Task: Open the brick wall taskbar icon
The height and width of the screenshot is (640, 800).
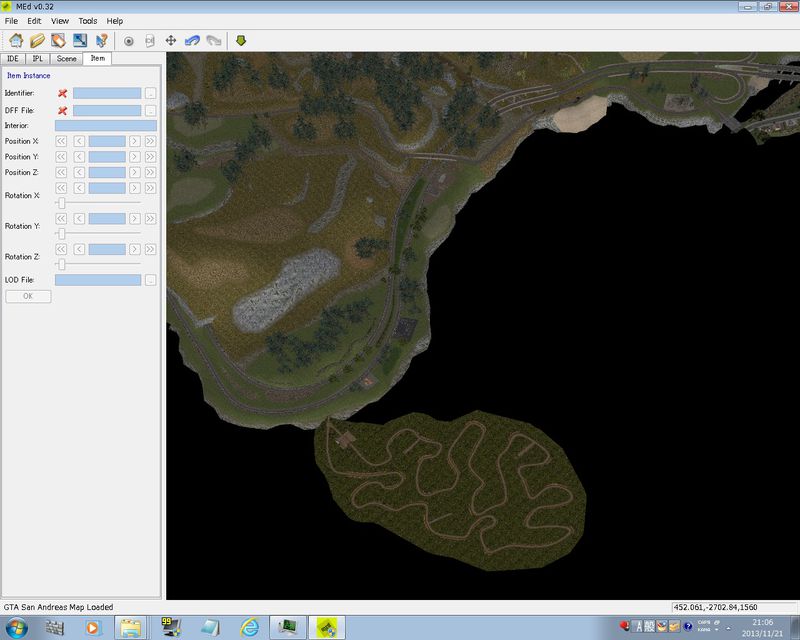Action: pyautogui.click(x=55, y=627)
